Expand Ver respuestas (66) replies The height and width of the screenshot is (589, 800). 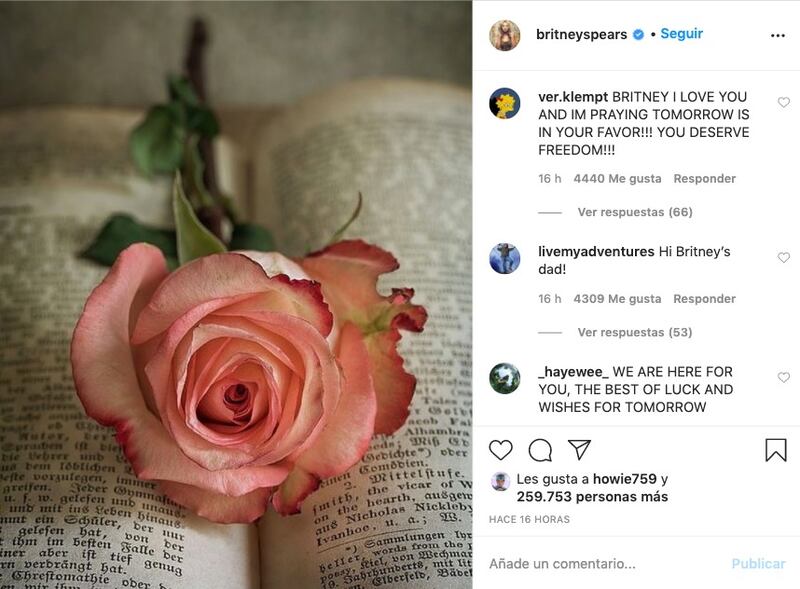[635, 212]
